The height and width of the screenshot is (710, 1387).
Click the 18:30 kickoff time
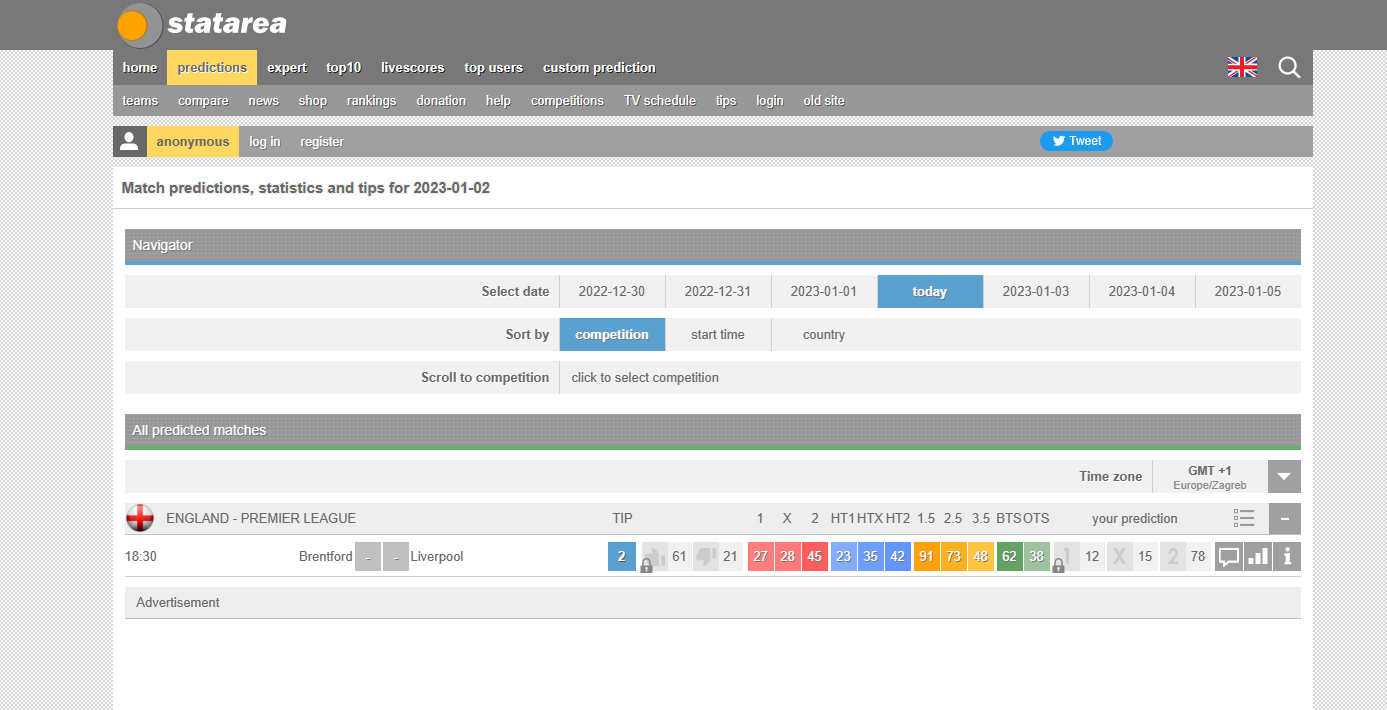141,556
